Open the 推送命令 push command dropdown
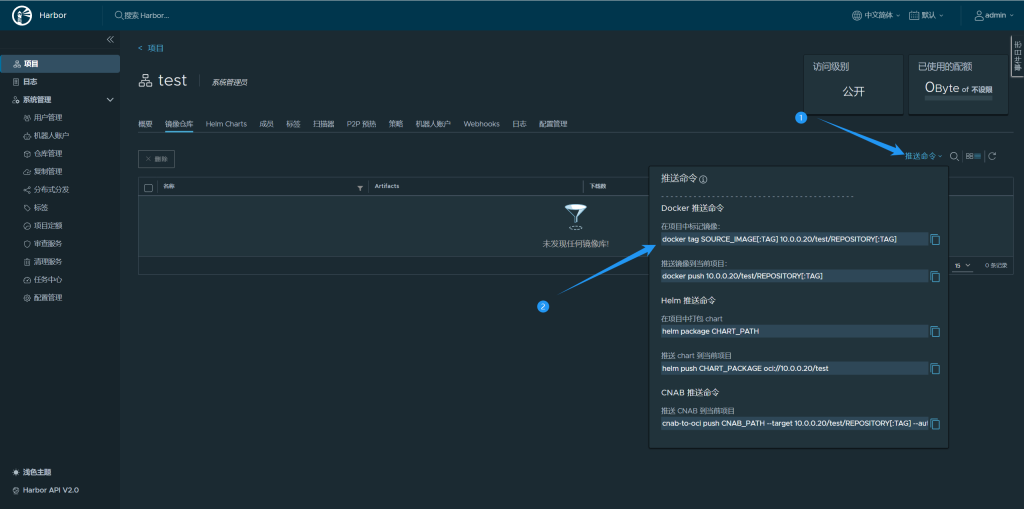Screen dimensions: 1024x509 coord(922,156)
